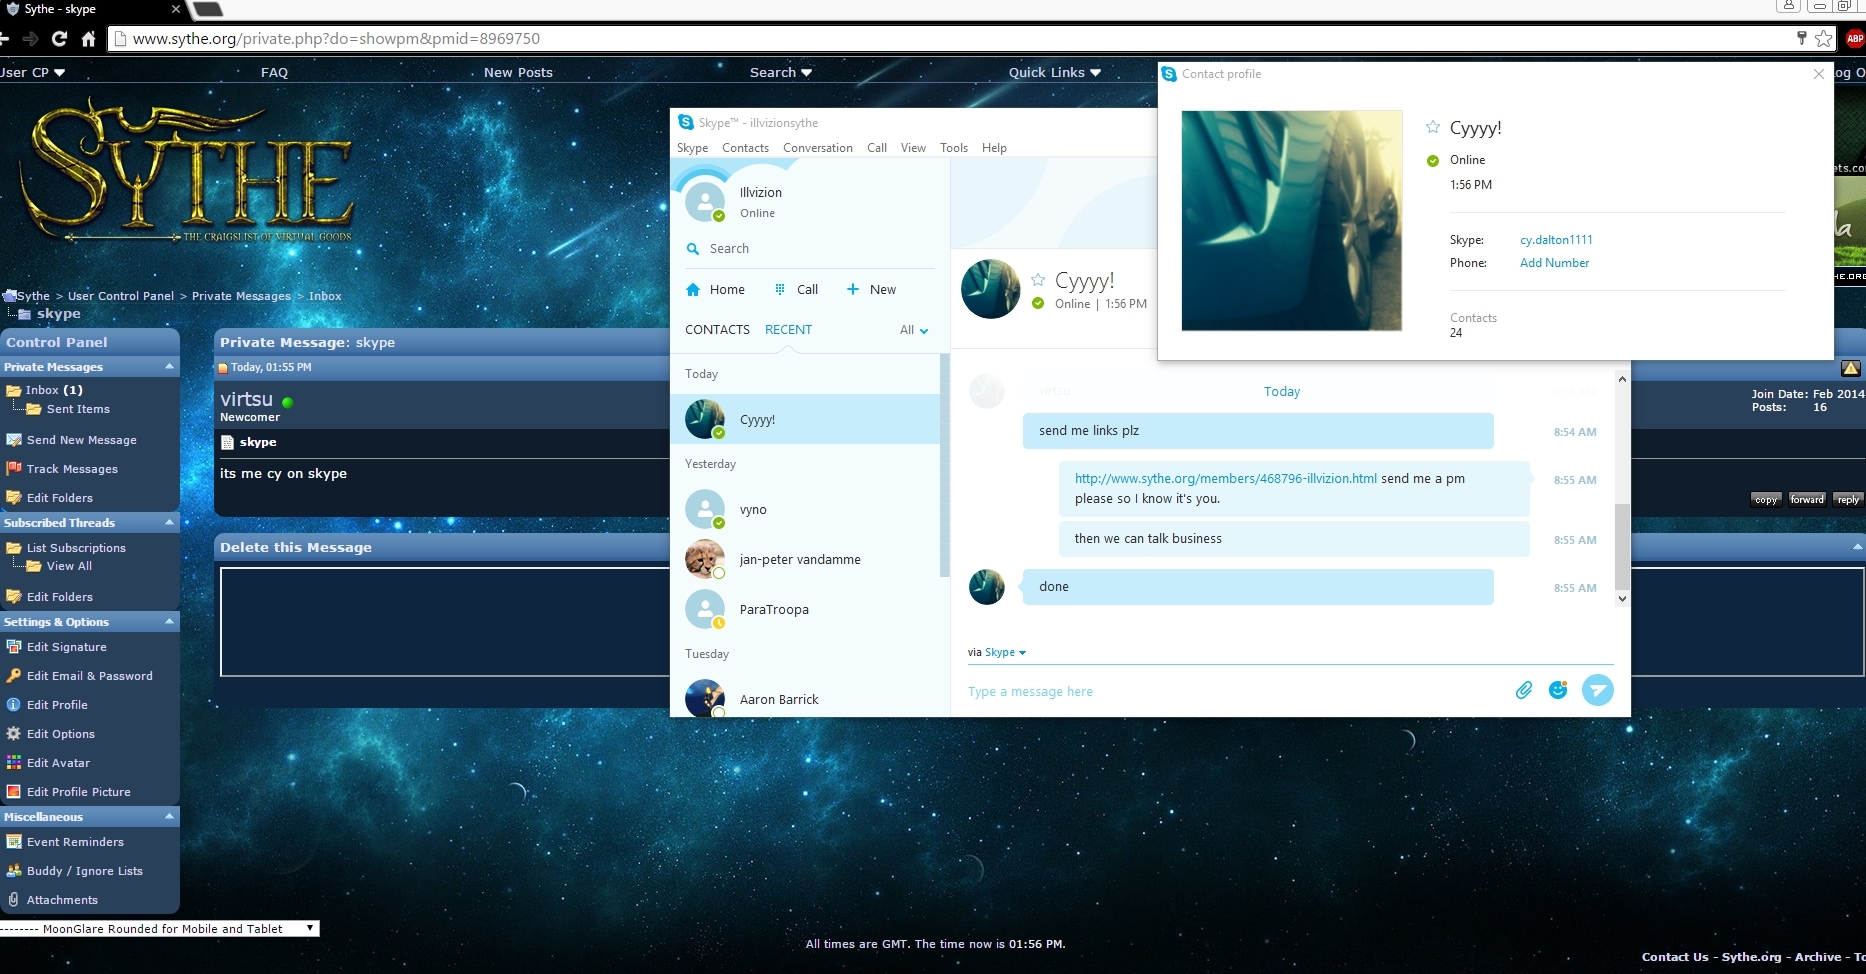Screen dimensions: 1866x974
Task: Click the key icon for Edit Email & Password
Action: pos(14,676)
